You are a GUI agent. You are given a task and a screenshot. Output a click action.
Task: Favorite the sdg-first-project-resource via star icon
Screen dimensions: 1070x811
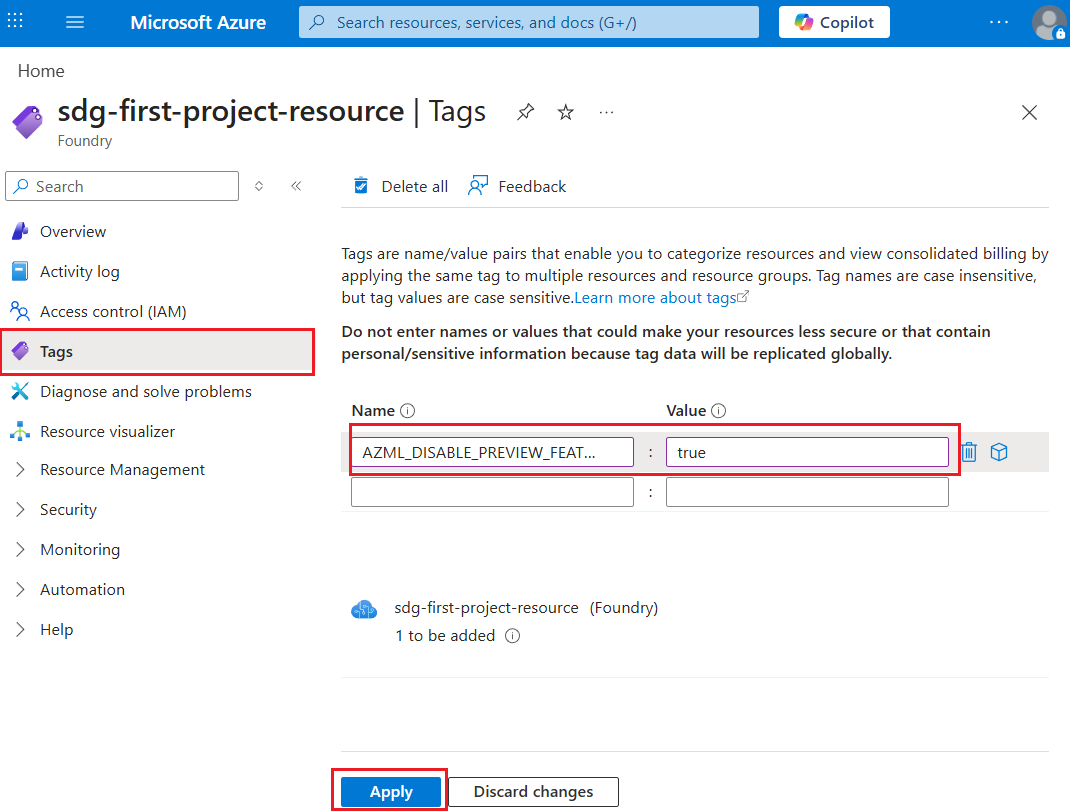565,112
